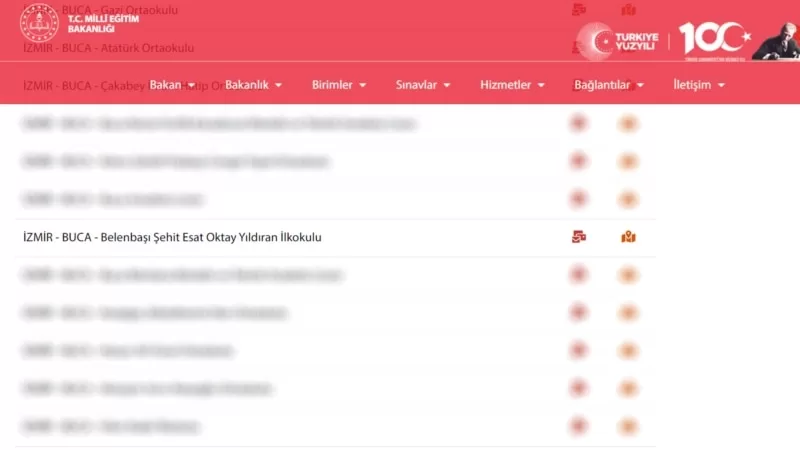Image resolution: width=800 pixels, height=450 pixels.
Task: Expand the Sınavlar menu
Action: [422, 85]
